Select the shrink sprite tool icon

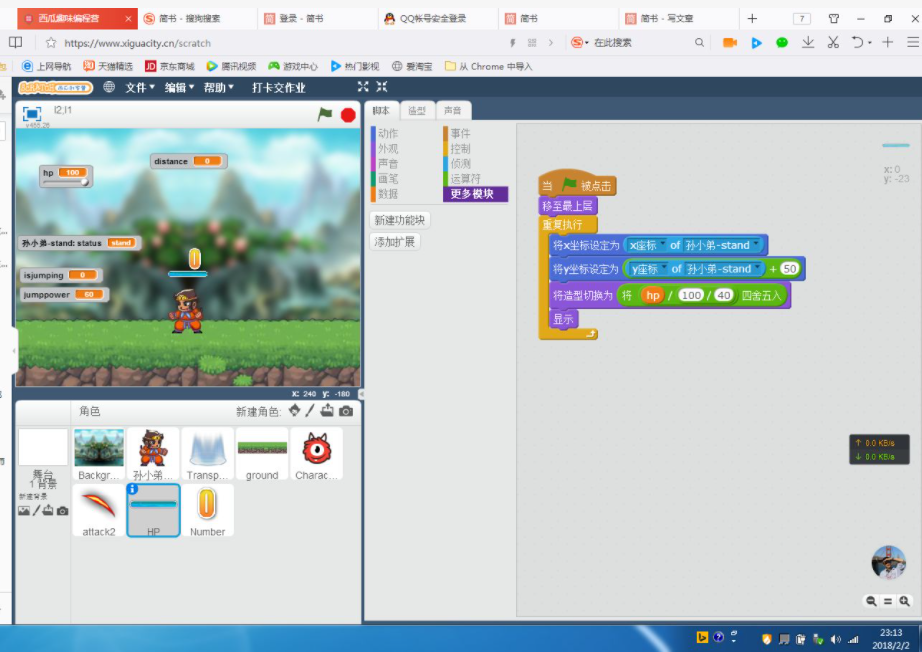click(382, 86)
